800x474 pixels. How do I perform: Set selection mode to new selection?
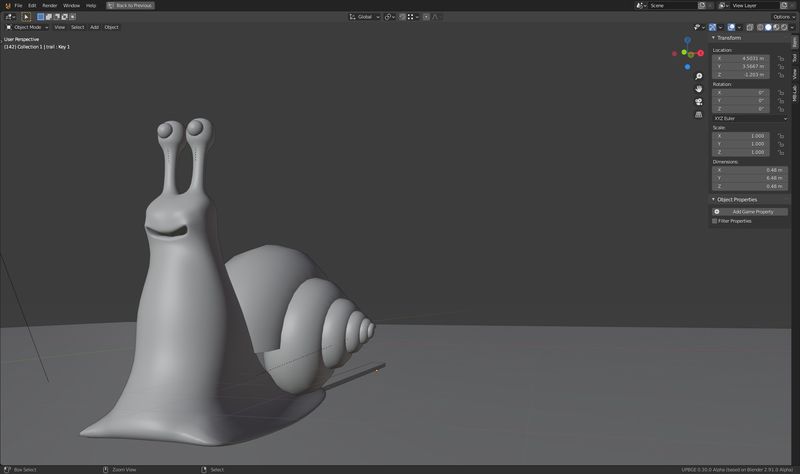coord(40,17)
